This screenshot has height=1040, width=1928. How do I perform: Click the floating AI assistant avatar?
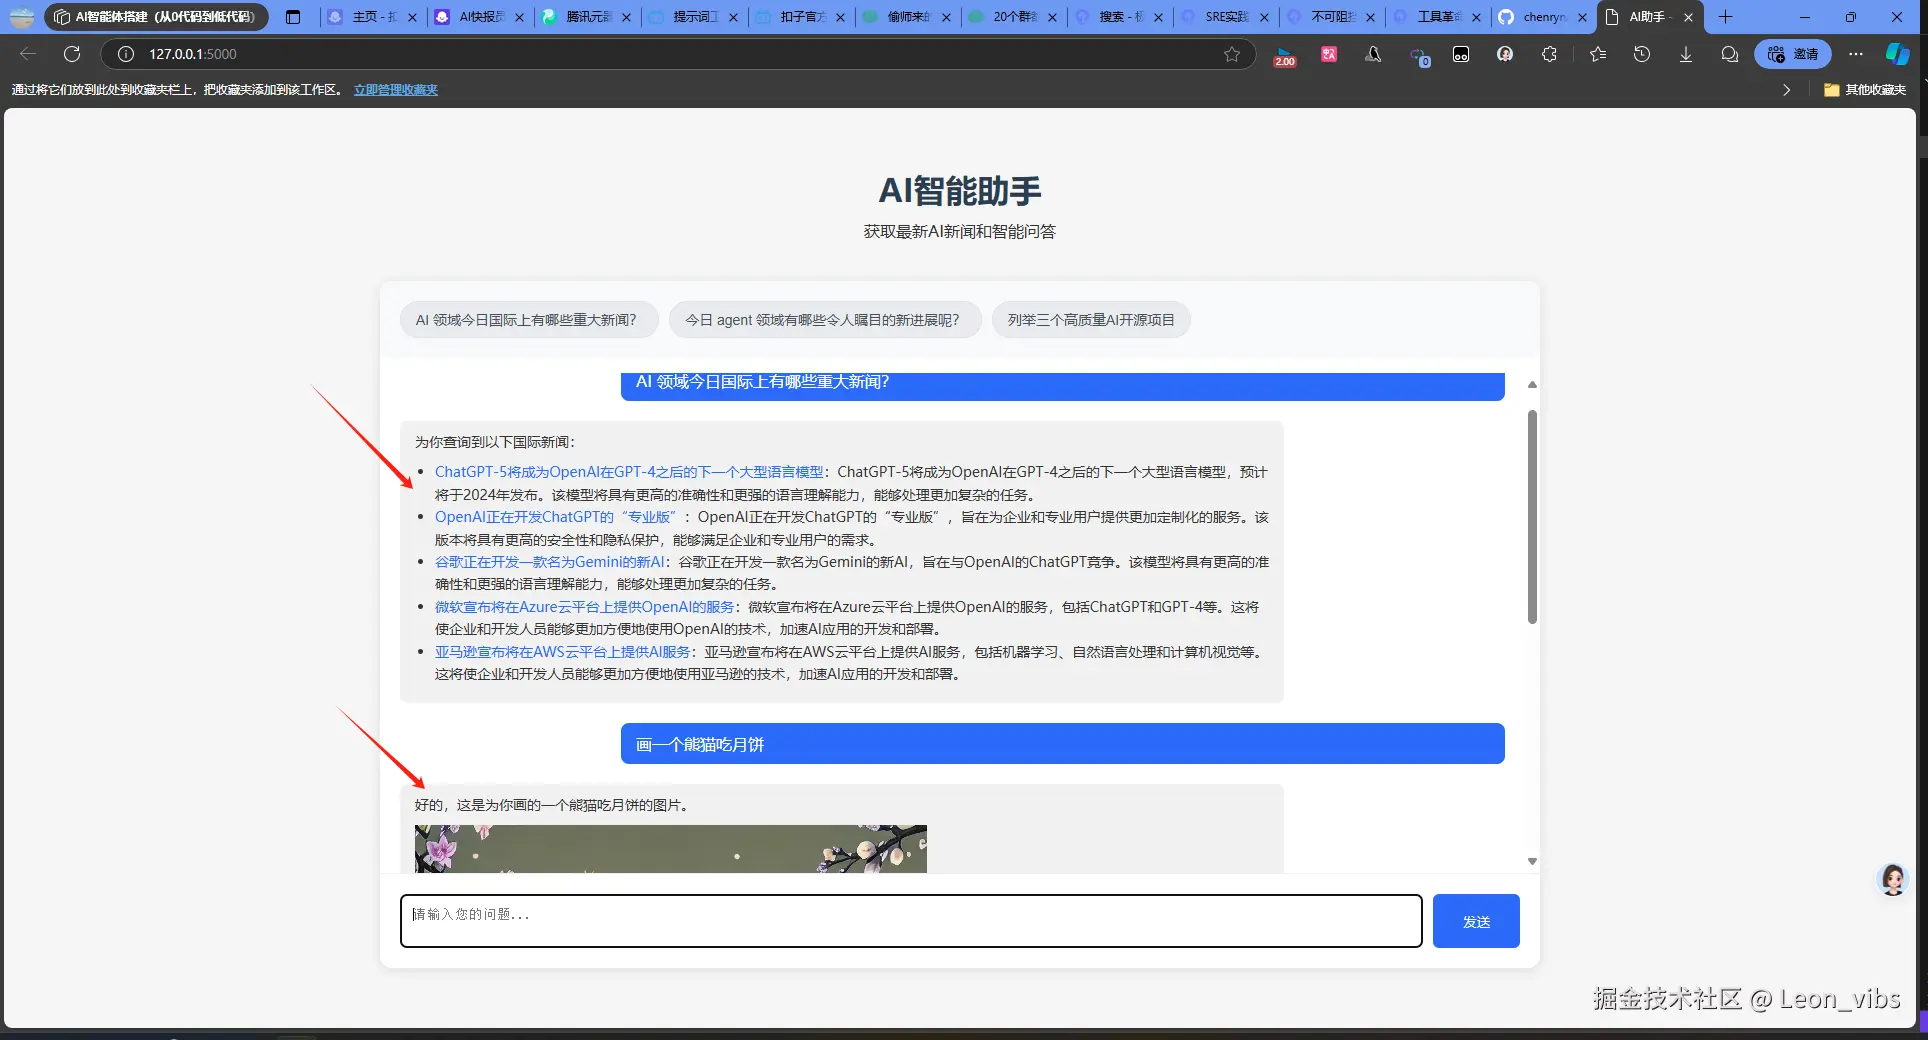[1891, 880]
